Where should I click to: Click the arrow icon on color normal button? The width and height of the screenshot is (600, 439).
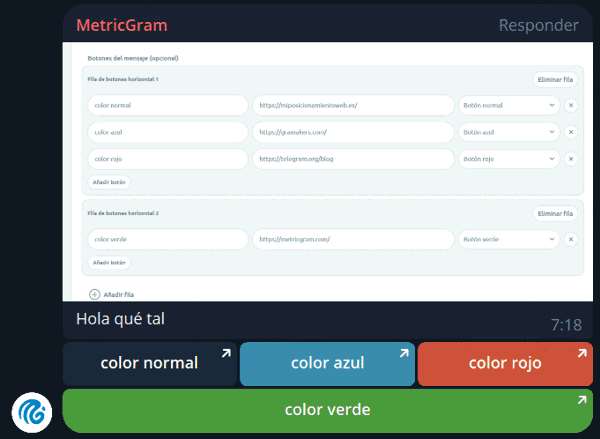click(226, 353)
